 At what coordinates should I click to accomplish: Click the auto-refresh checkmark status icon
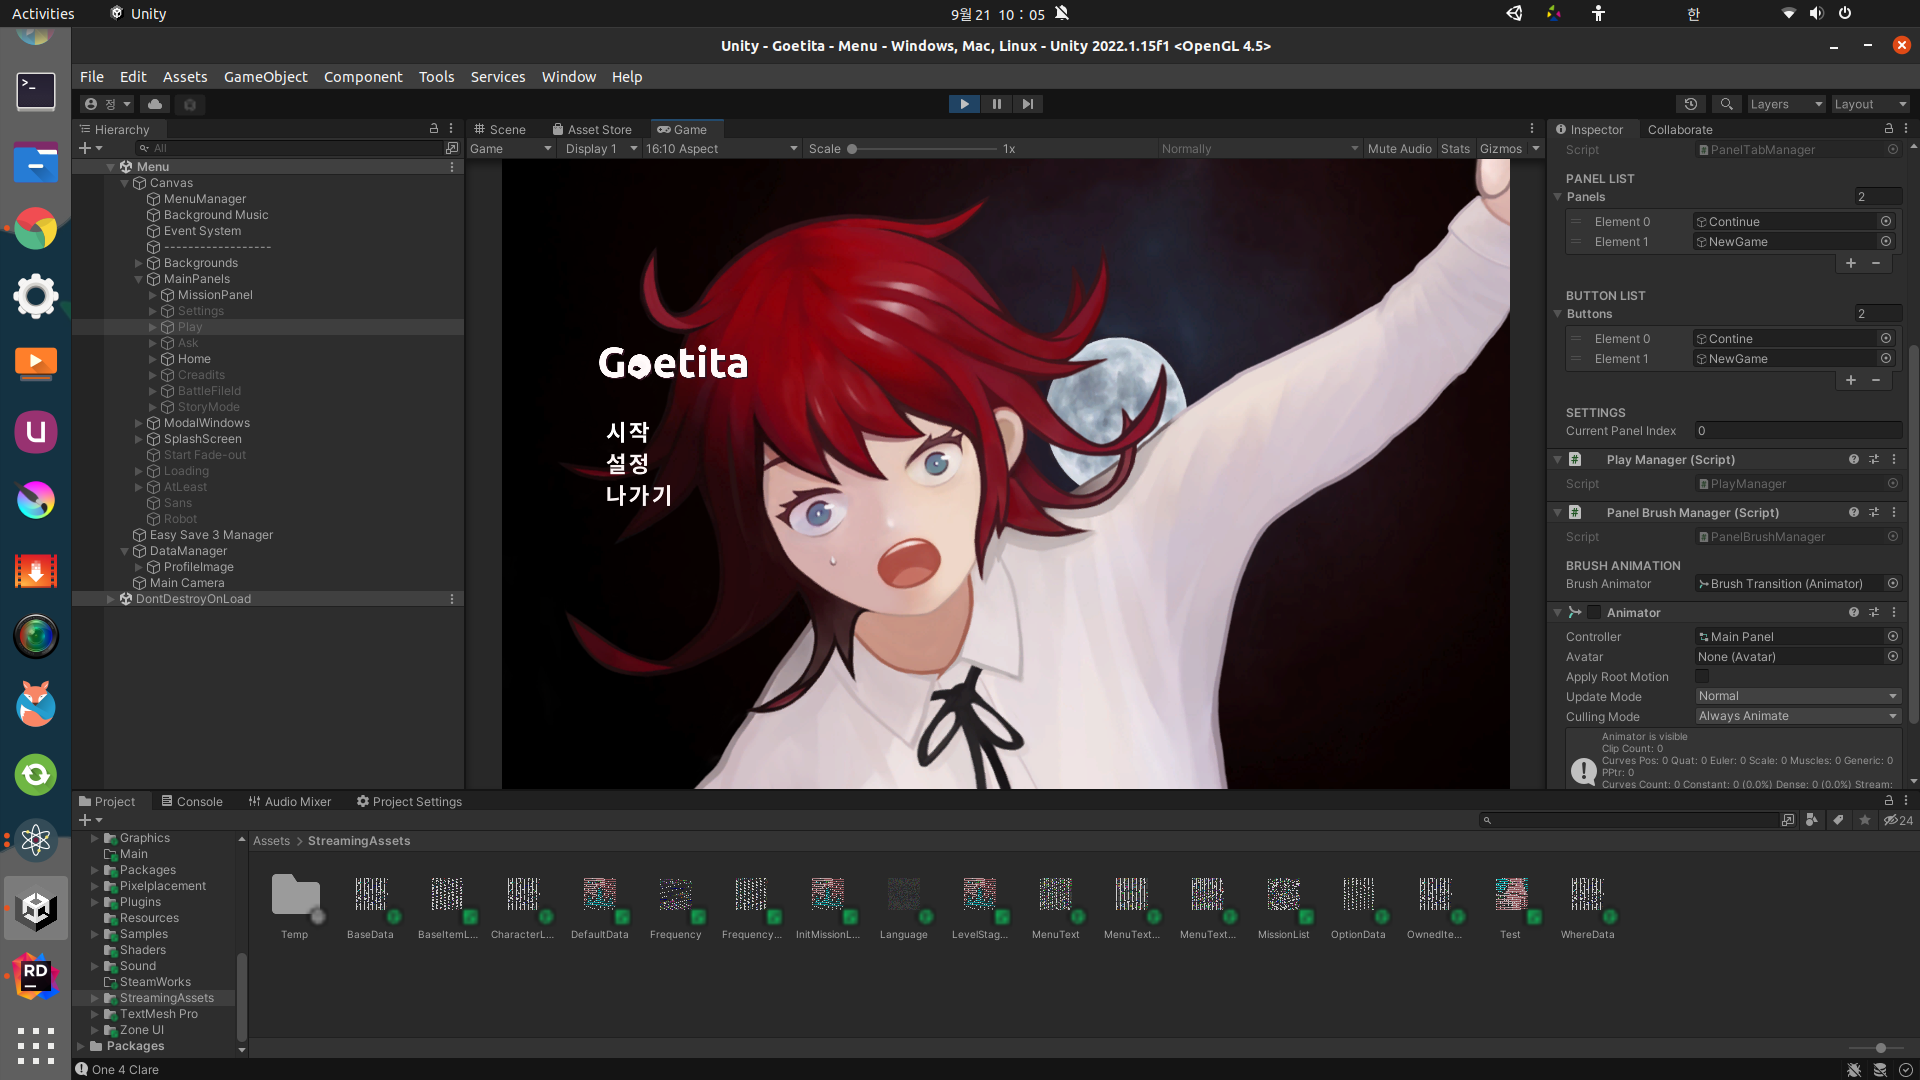point(1906,1069)
